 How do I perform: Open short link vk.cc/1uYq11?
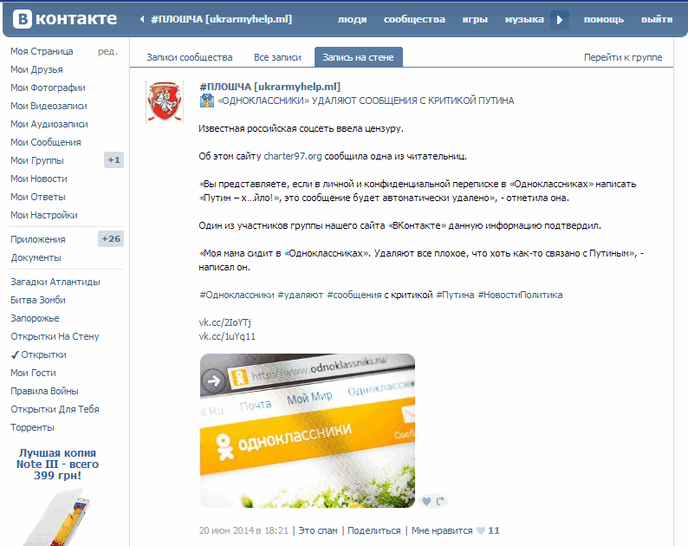click(x=227, y=337)
